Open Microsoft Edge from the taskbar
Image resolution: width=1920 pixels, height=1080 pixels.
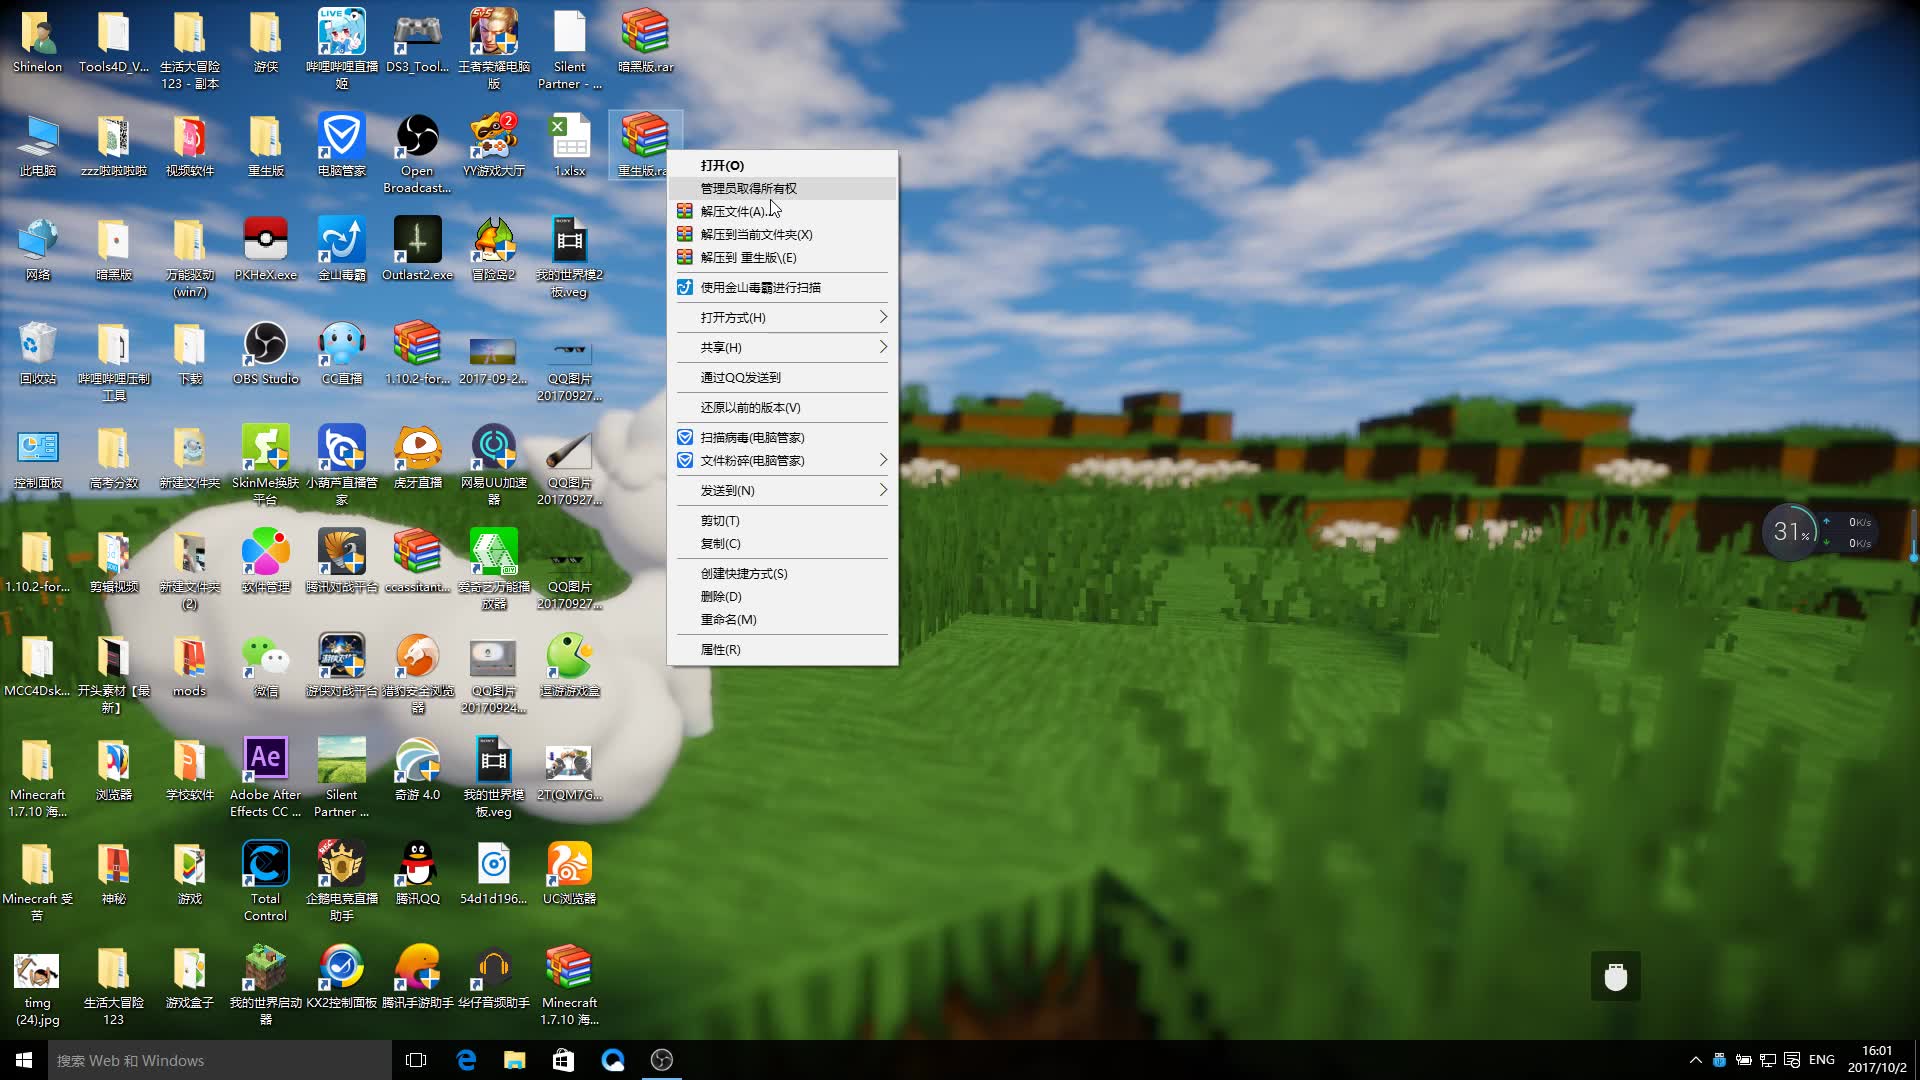466,1060
